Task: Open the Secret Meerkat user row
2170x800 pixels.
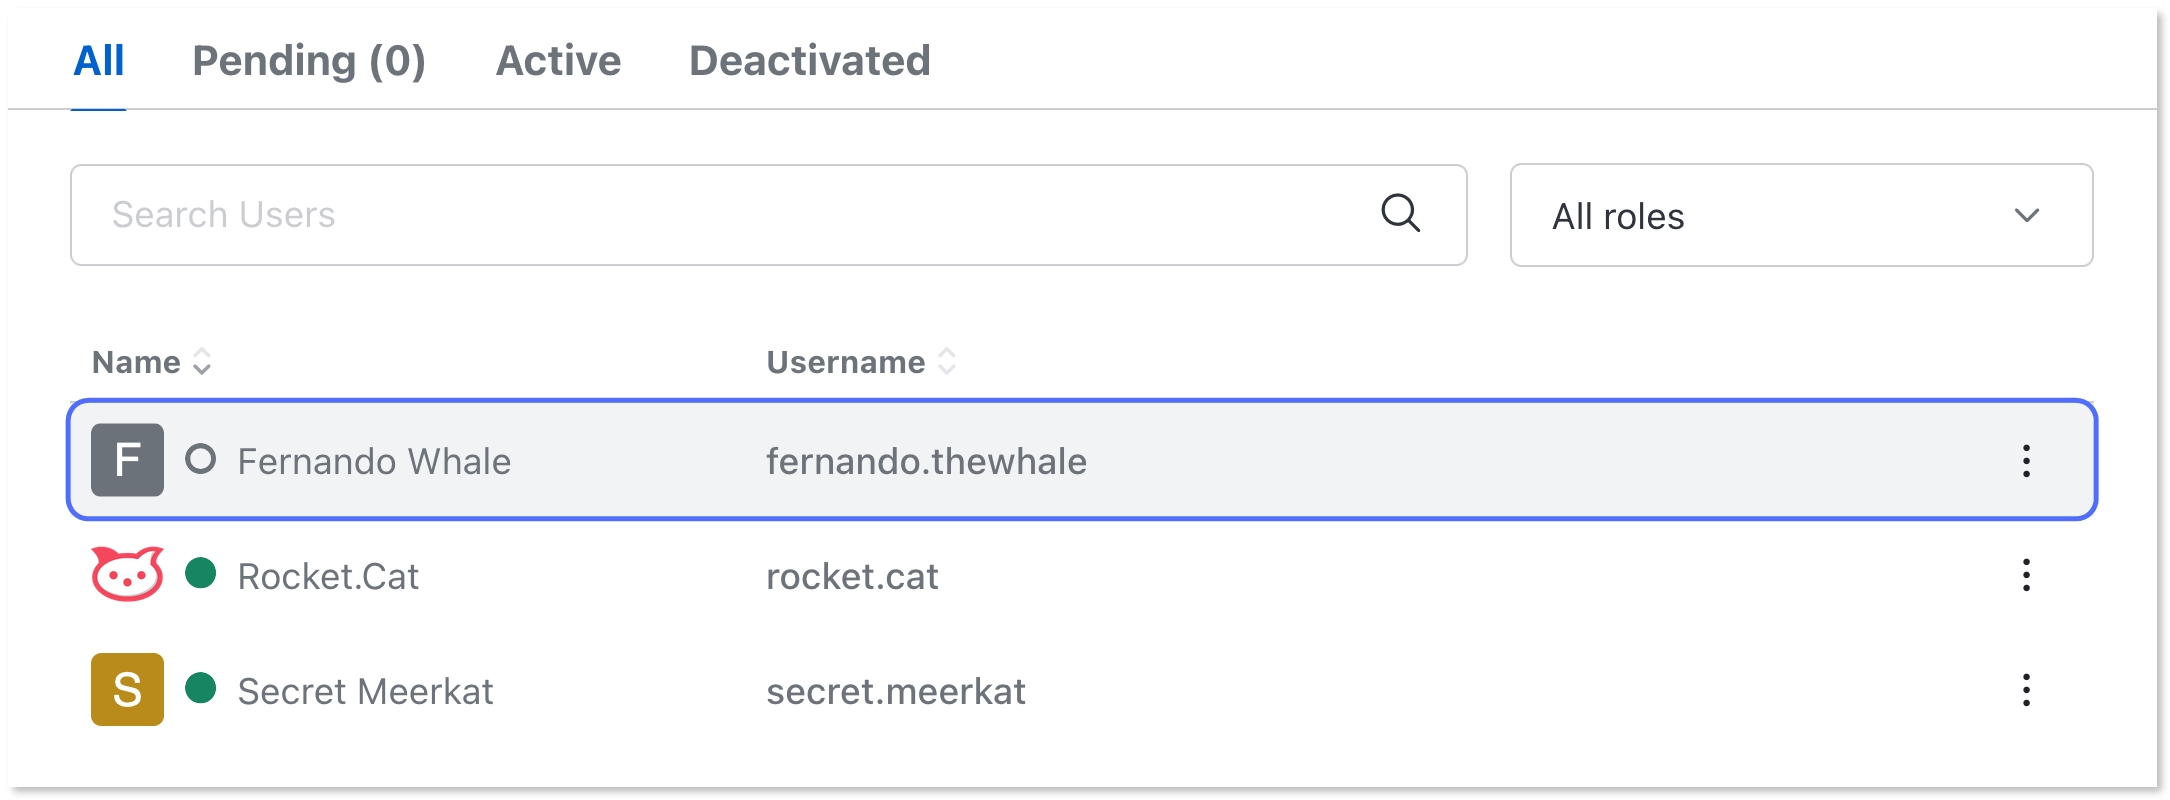Action: 1082,690
